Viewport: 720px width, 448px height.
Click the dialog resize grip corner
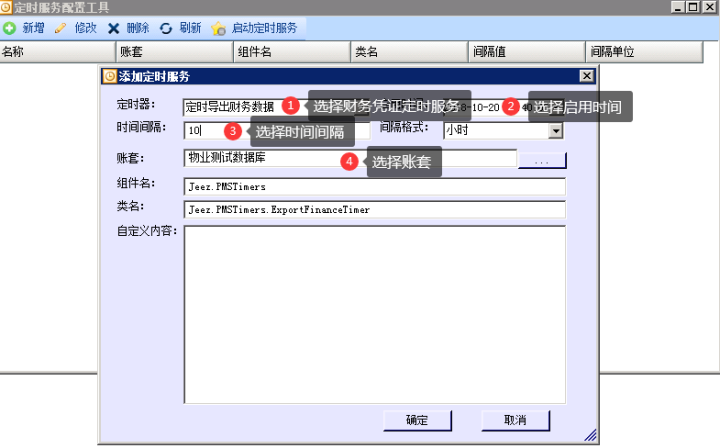tap(591, 435)
